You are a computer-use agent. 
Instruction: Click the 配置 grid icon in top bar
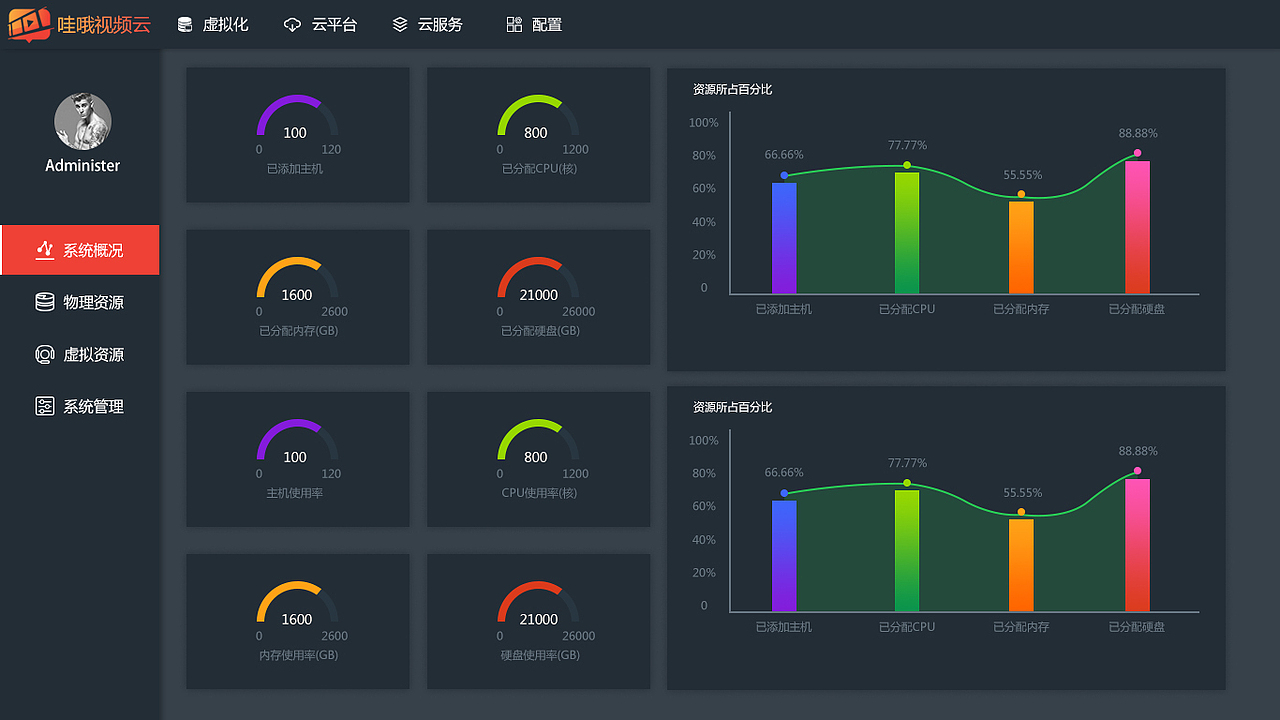point(514,25)
